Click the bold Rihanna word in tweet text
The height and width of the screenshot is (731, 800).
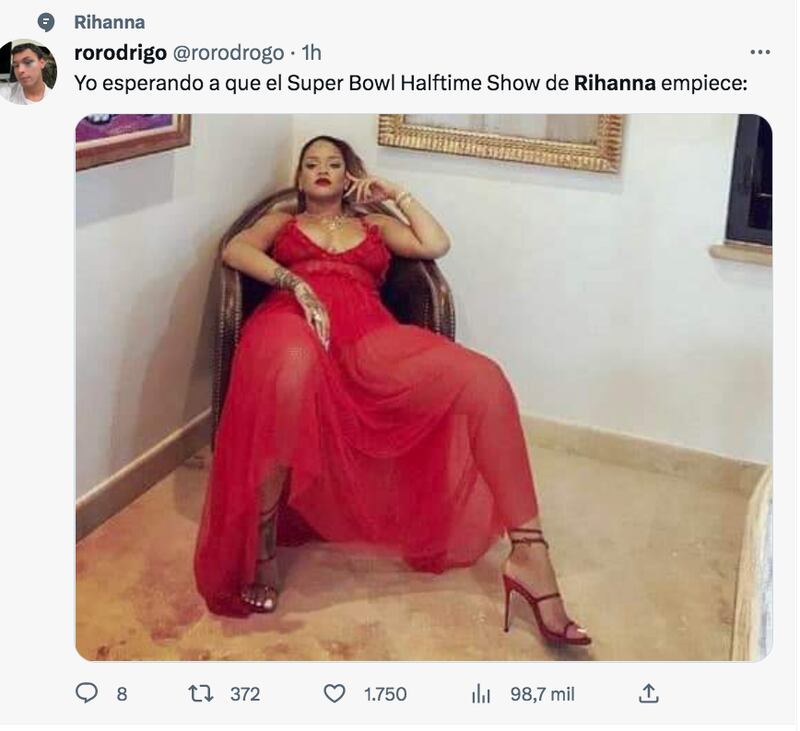[x=614, y=83]
